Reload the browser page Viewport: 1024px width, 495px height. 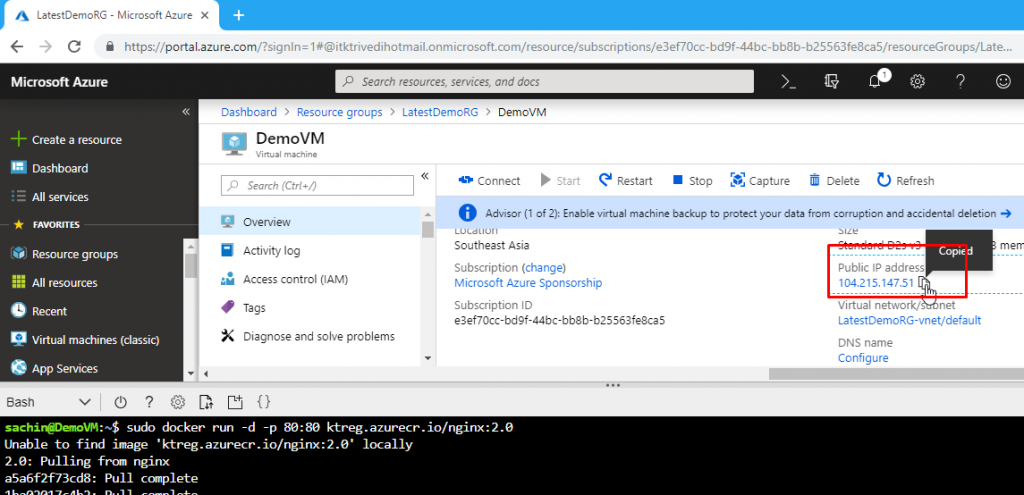74,46
